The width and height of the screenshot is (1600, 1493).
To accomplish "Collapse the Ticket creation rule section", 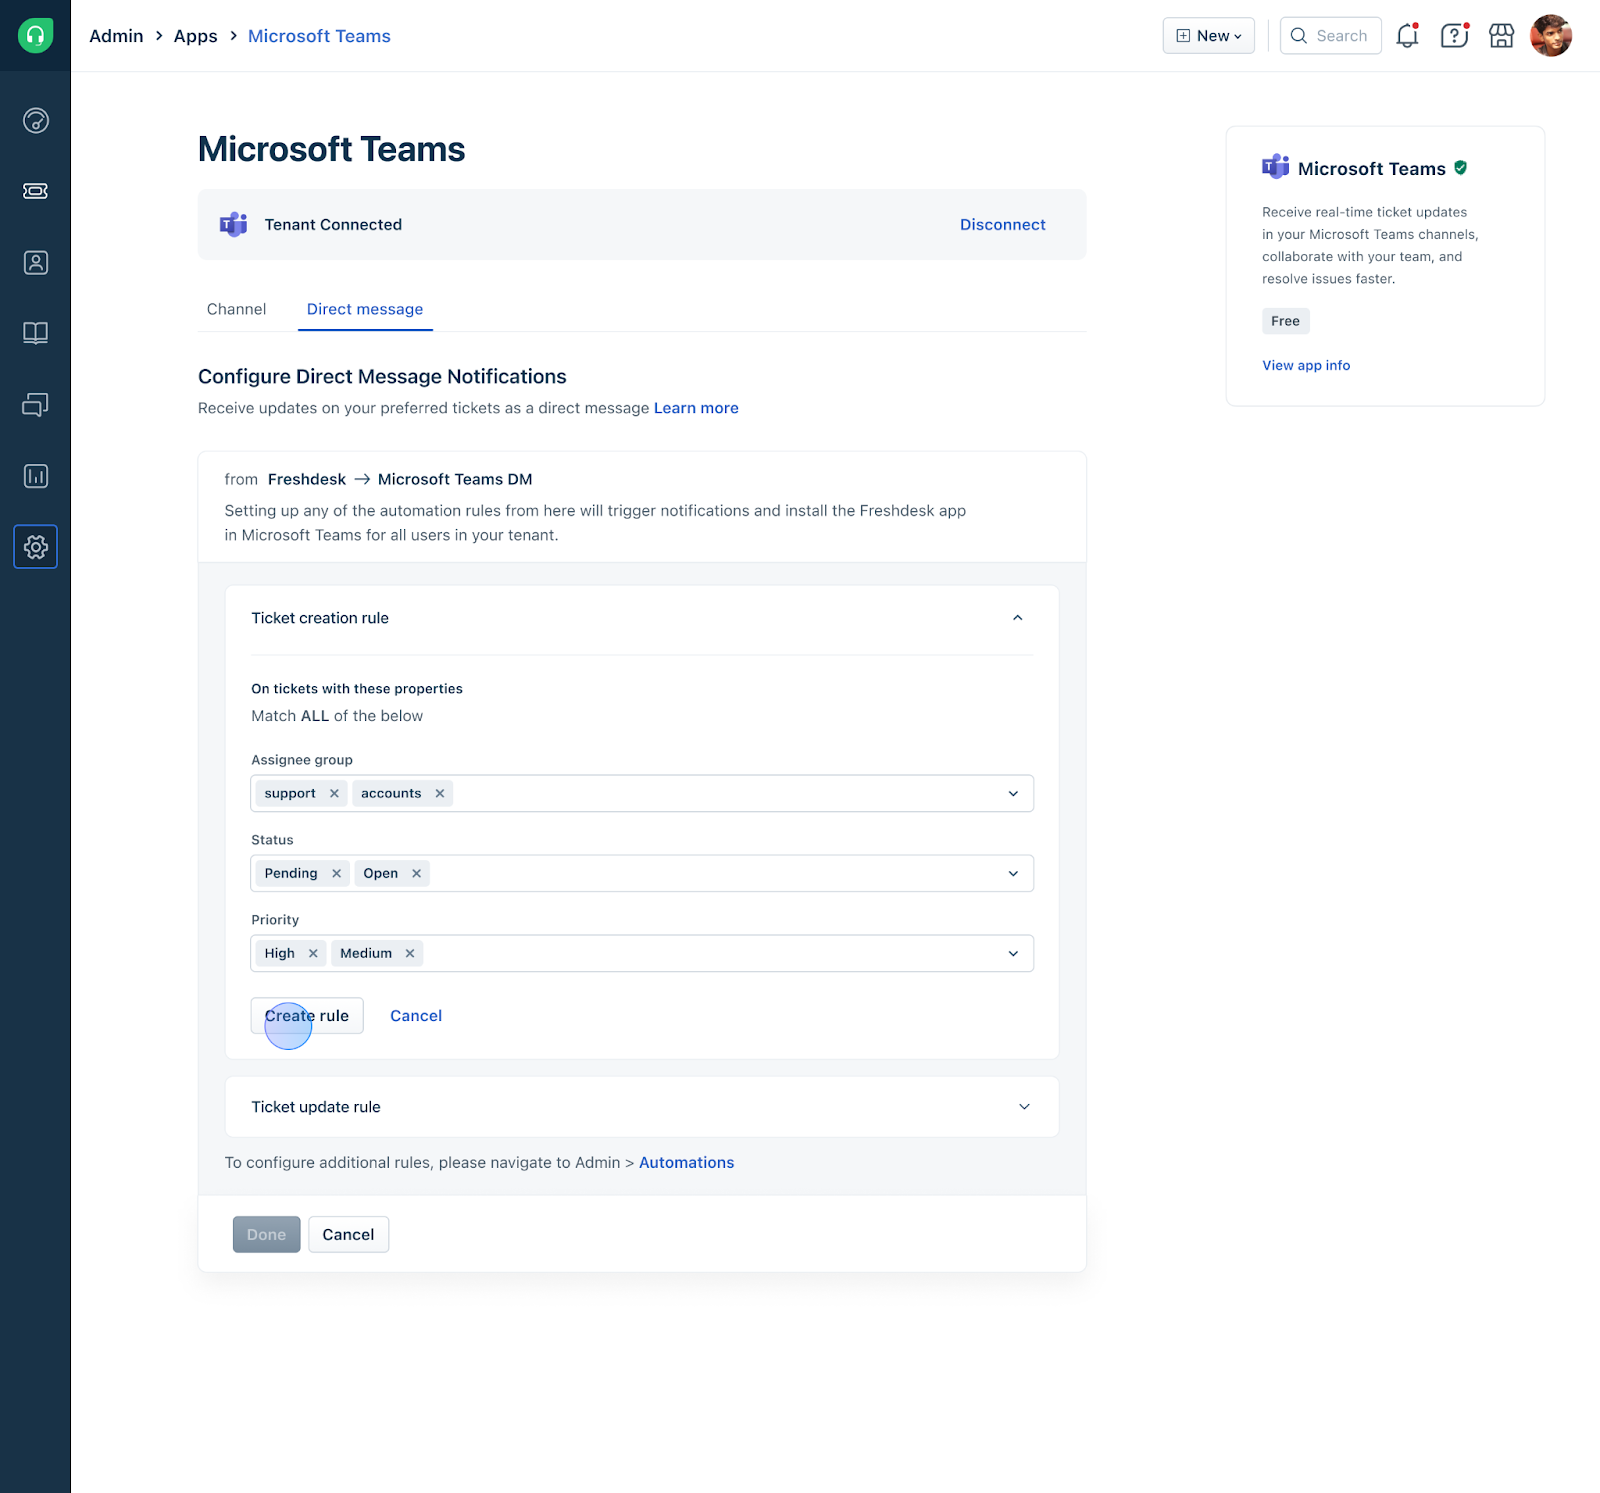I will tap(1017, 618).
